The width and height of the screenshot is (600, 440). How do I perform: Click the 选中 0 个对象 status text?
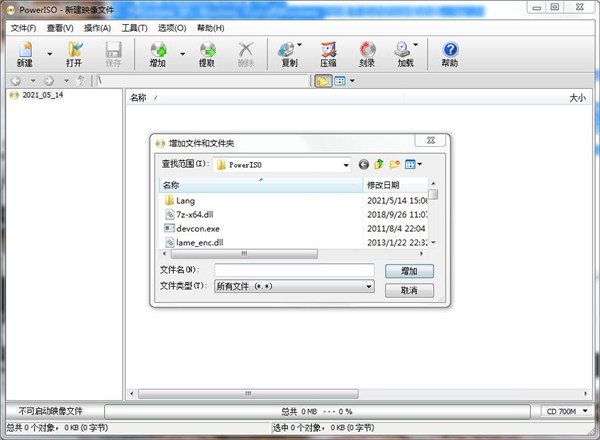pos(323,427)
